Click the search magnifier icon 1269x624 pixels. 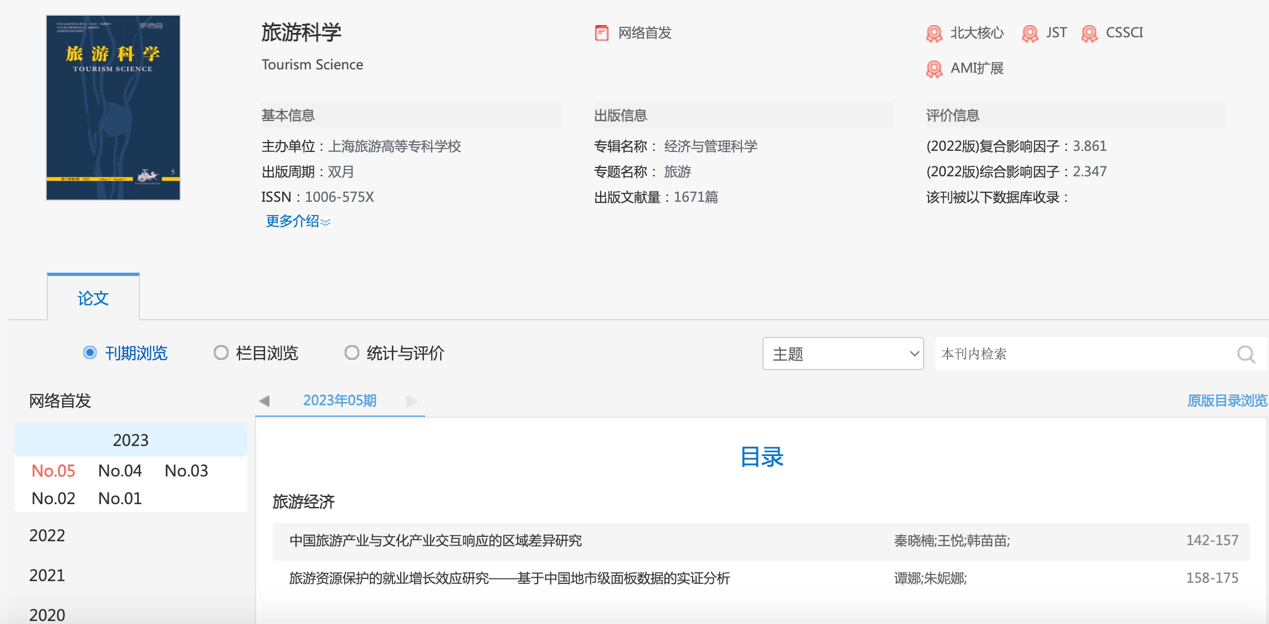click(x=1246, y=354)
